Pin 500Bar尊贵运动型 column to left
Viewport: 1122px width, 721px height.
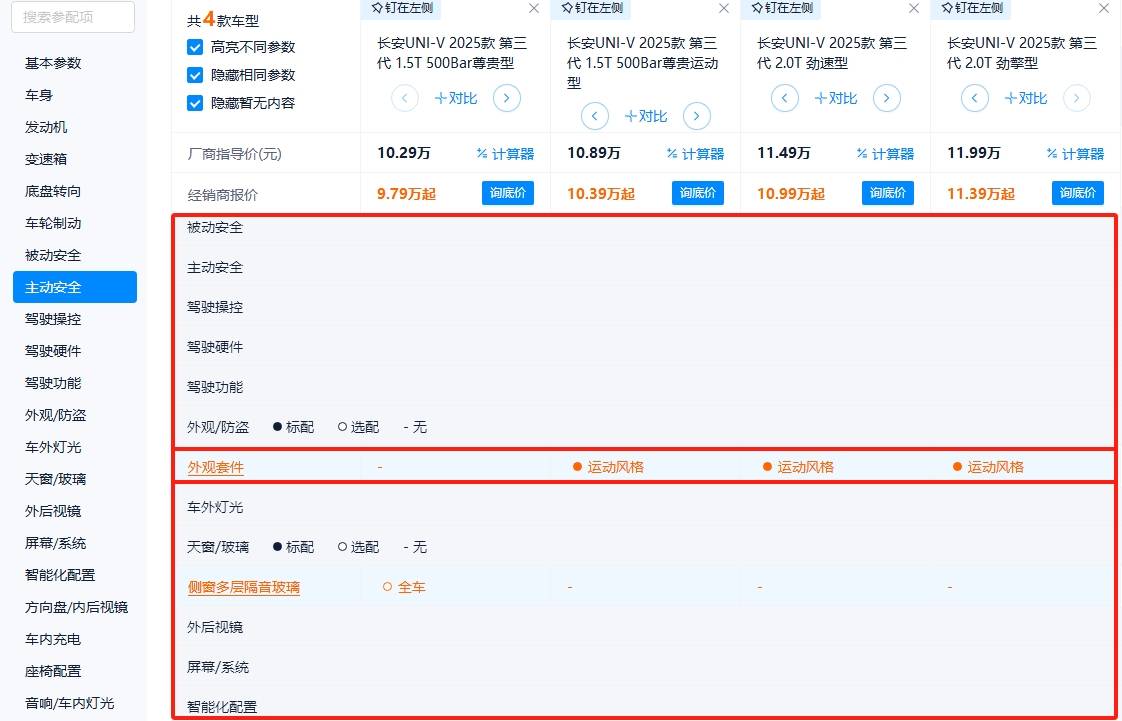tap(592, 9)
